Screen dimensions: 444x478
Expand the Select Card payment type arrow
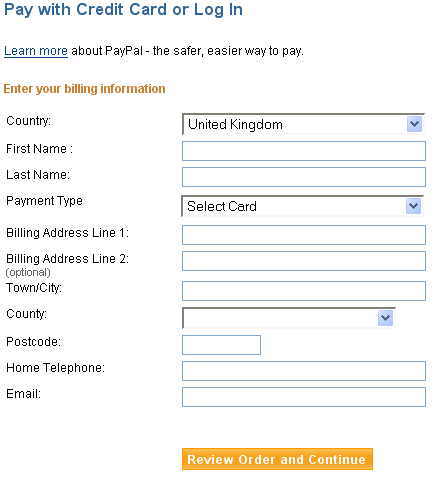[x=413, y=206]
